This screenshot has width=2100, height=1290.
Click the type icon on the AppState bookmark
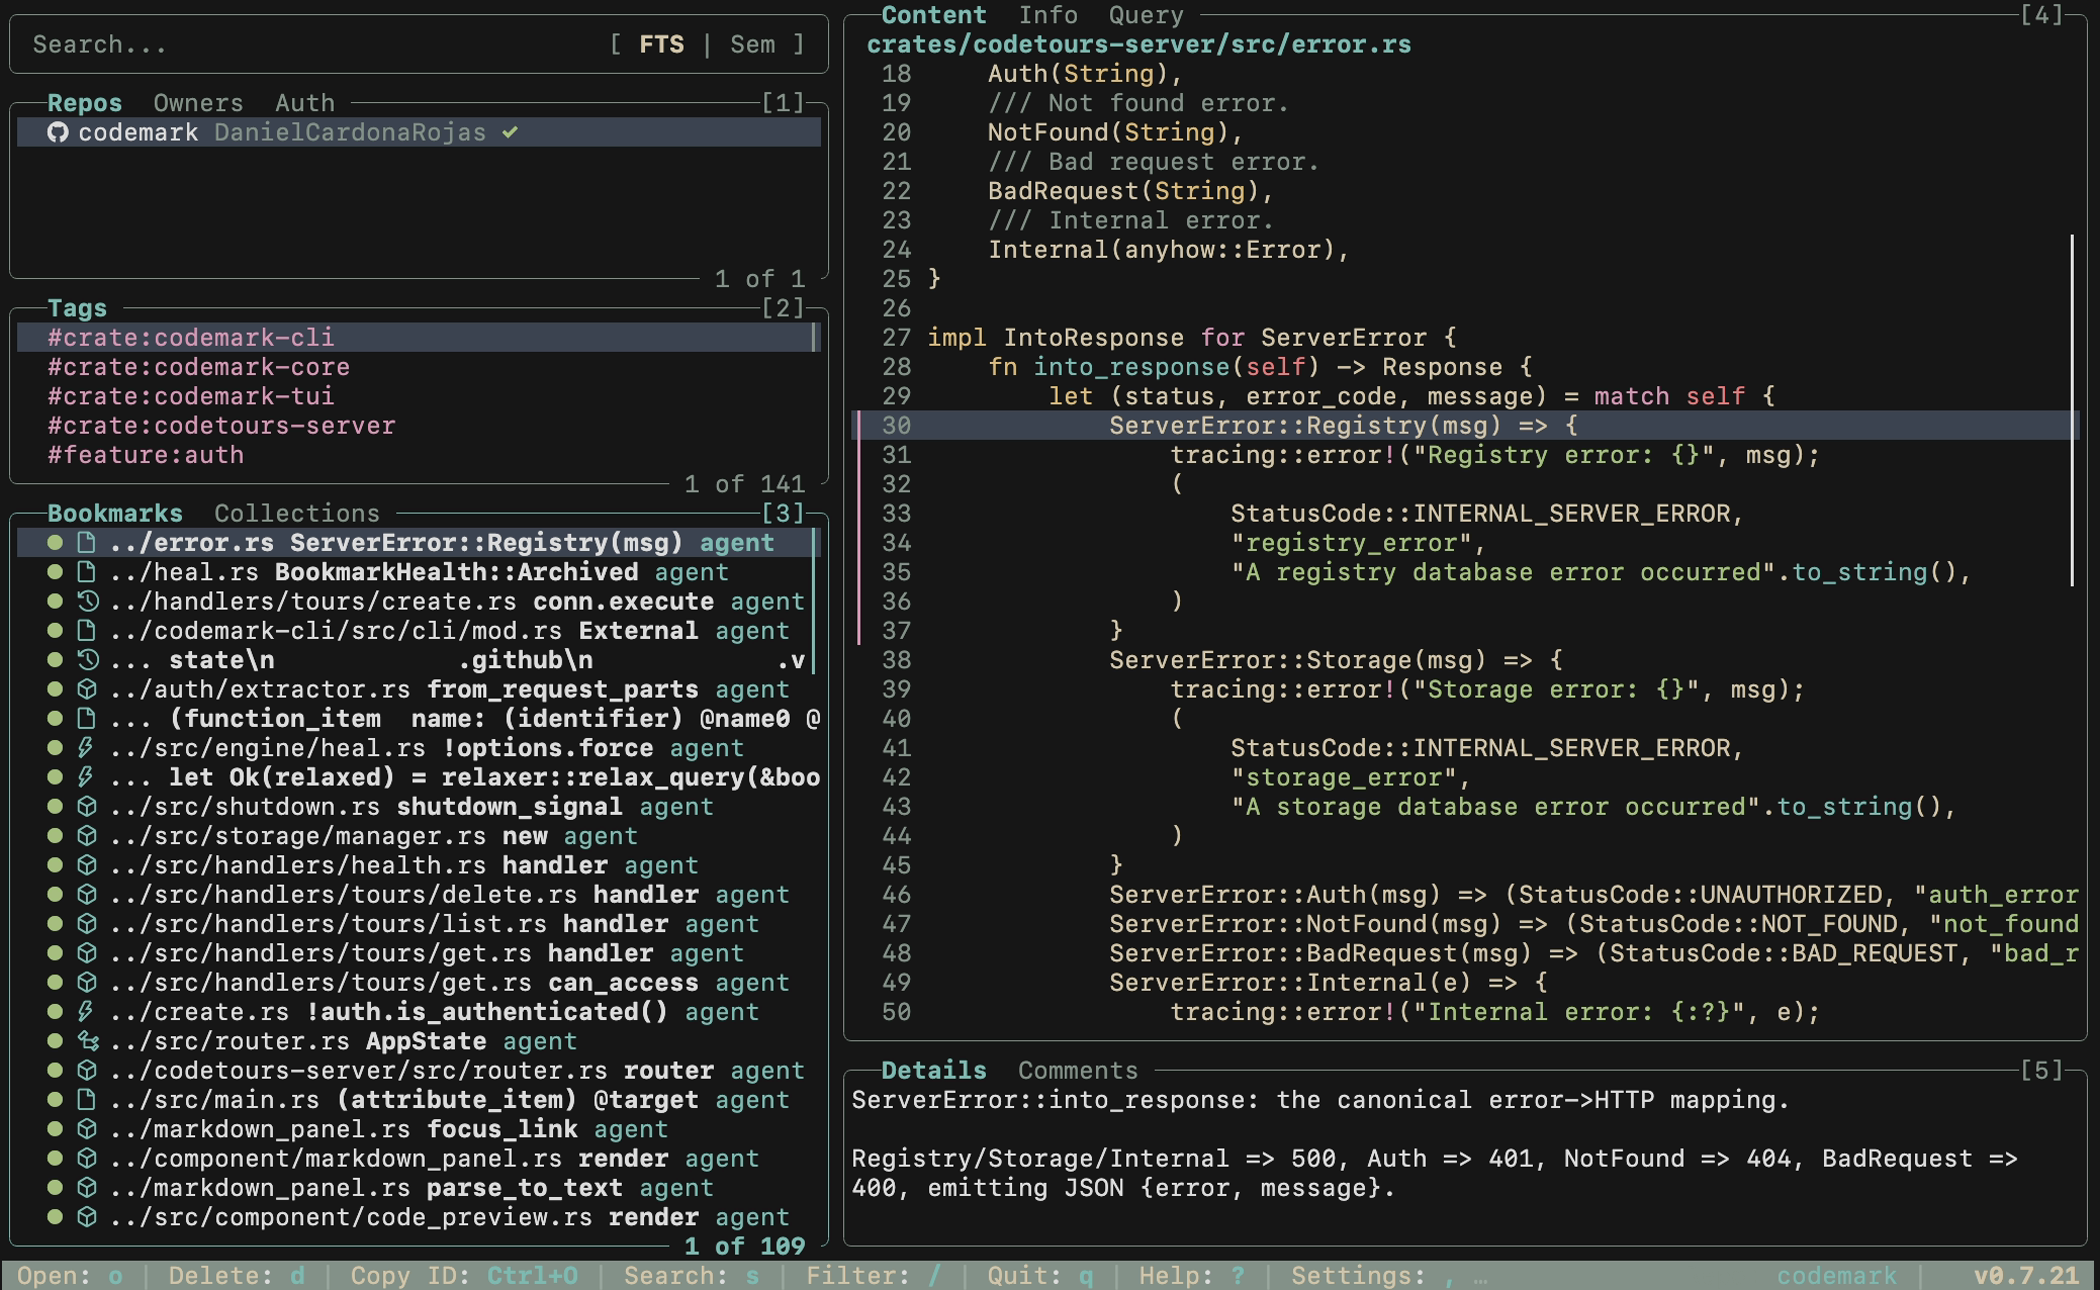pyautogui.click(x=88, y=1041)
